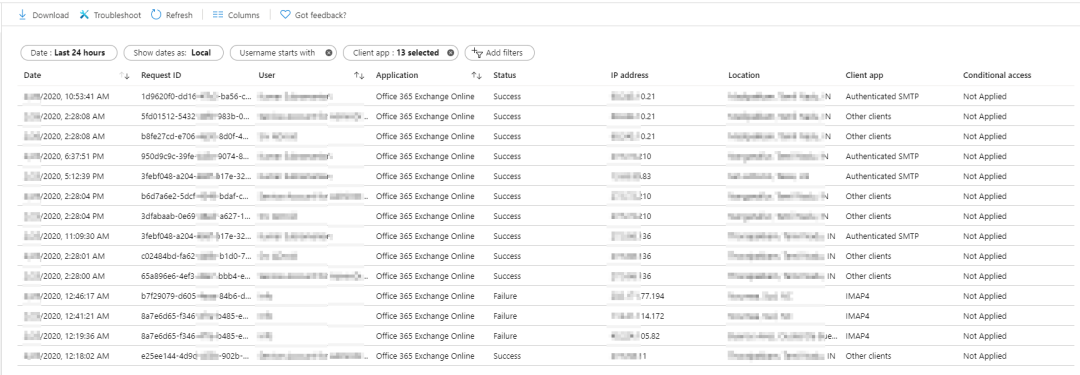Image resolution: width=1080 pixels, height=375 pixels.
Task: Click the Location column header
Action: (744, 75)
